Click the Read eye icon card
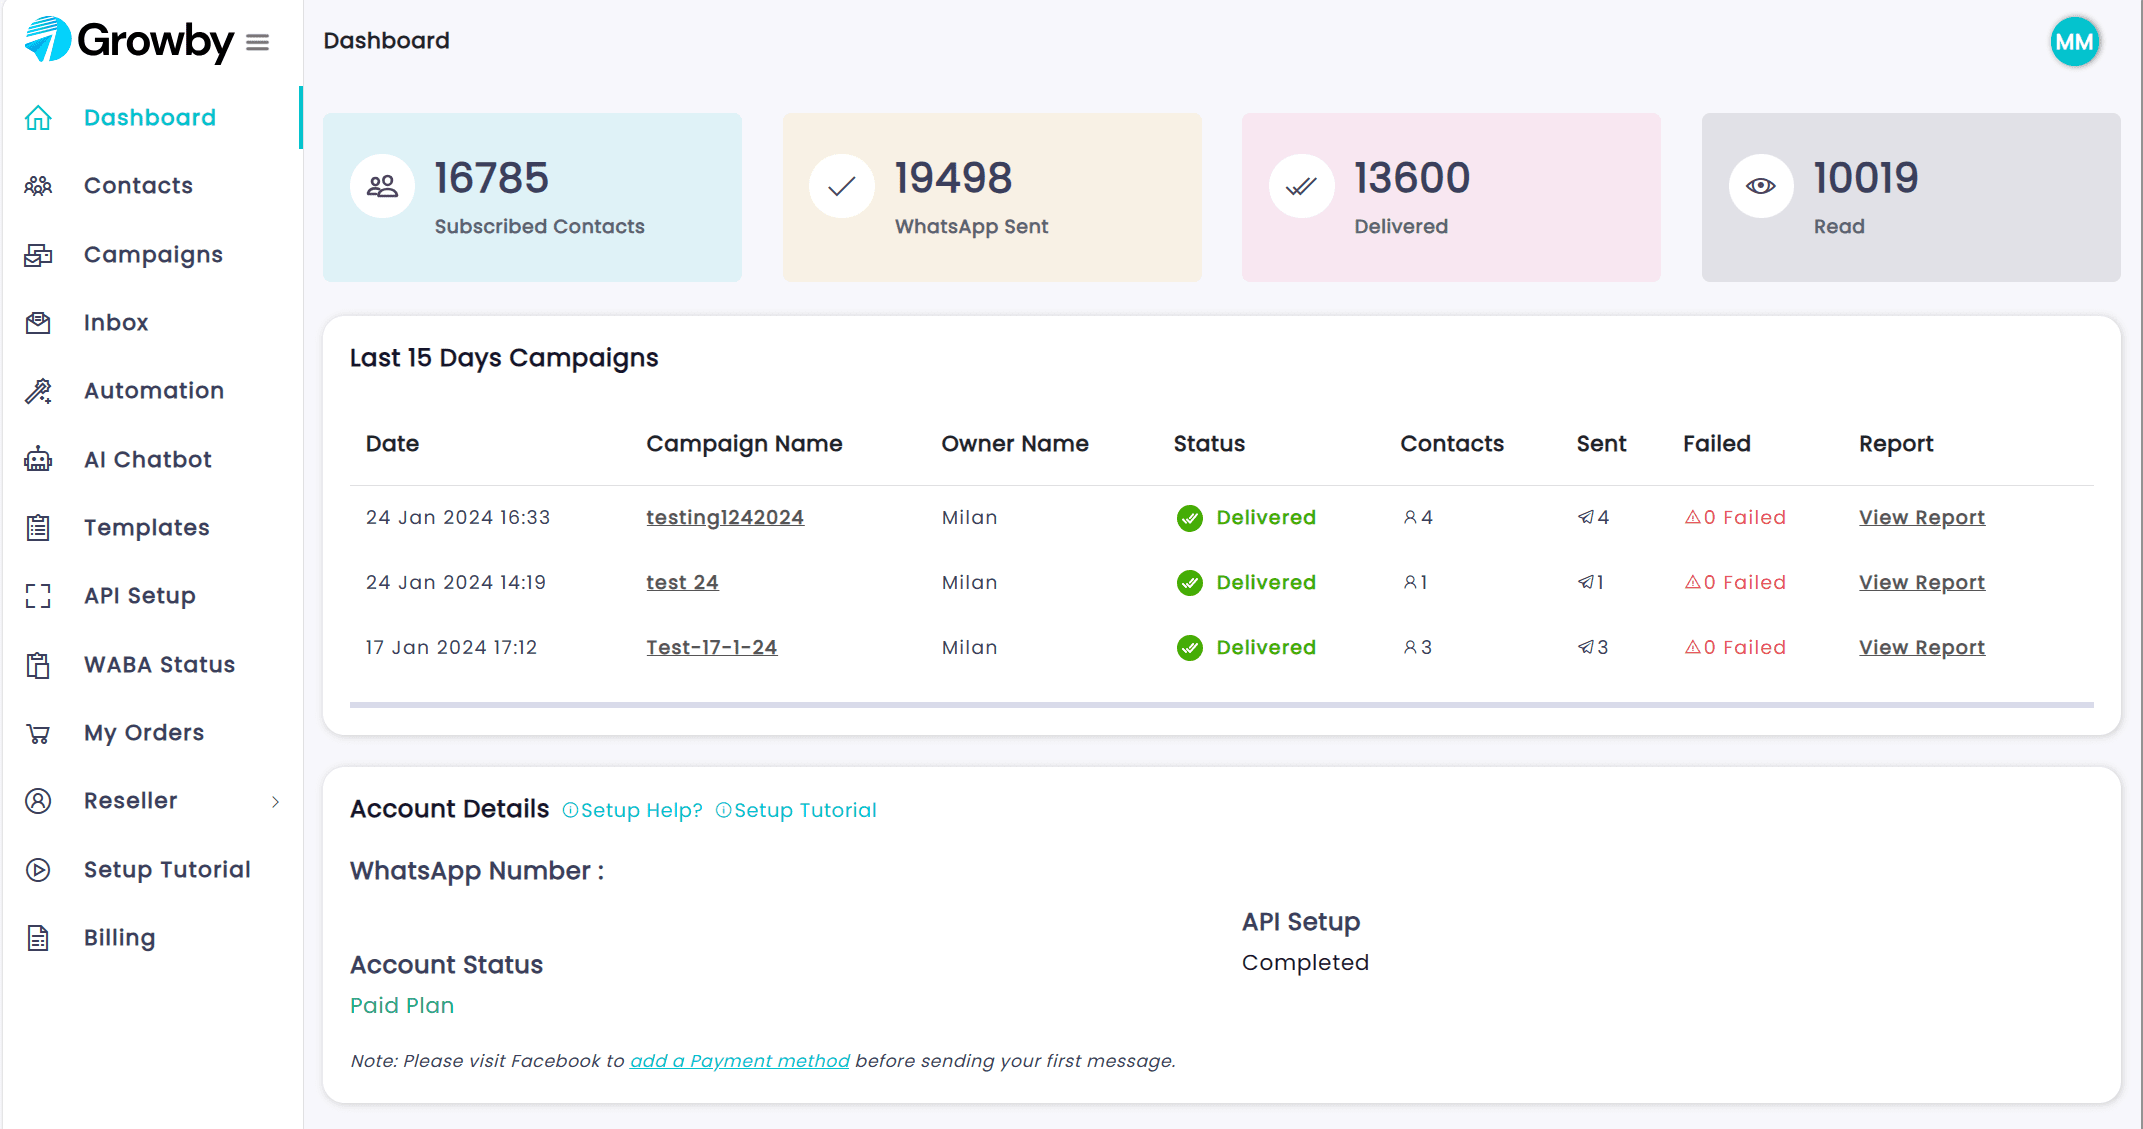The width and height of the screenshot is (2143, 1129). [x=1760, y=186]
